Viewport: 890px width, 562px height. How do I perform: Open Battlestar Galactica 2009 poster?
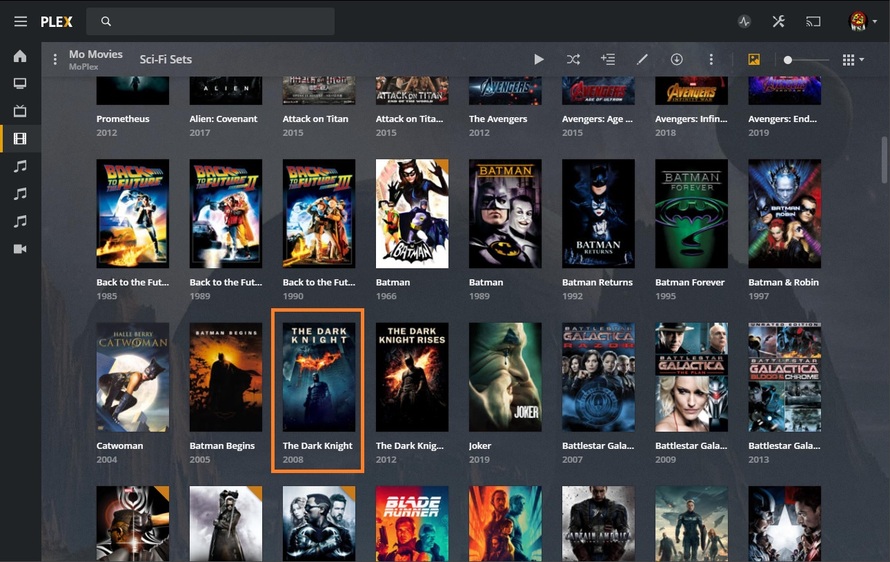pos(691,377)
